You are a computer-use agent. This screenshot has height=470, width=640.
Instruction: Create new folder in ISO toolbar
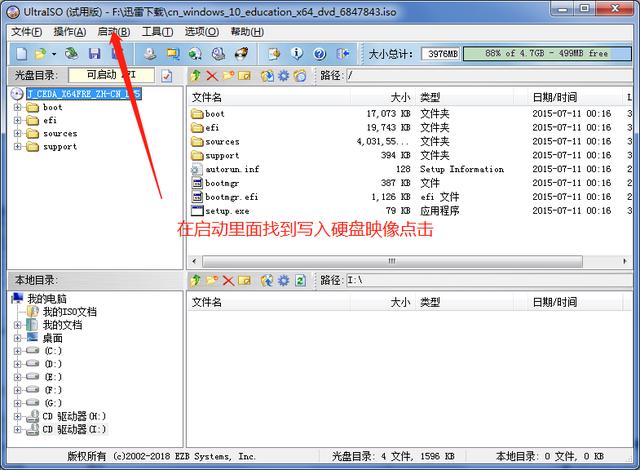pyautogui.click(x=228, y=75)
